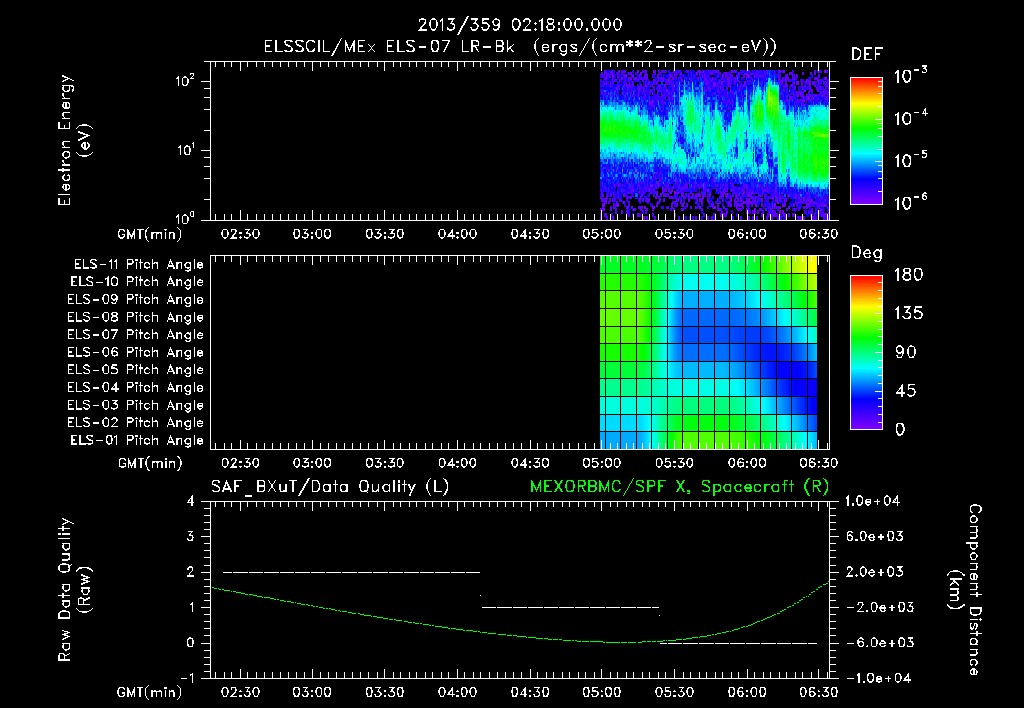This screenshot has width=1024, height=708.
Task: Click the Component Distance (km) axis label
Action: [965, 590]
